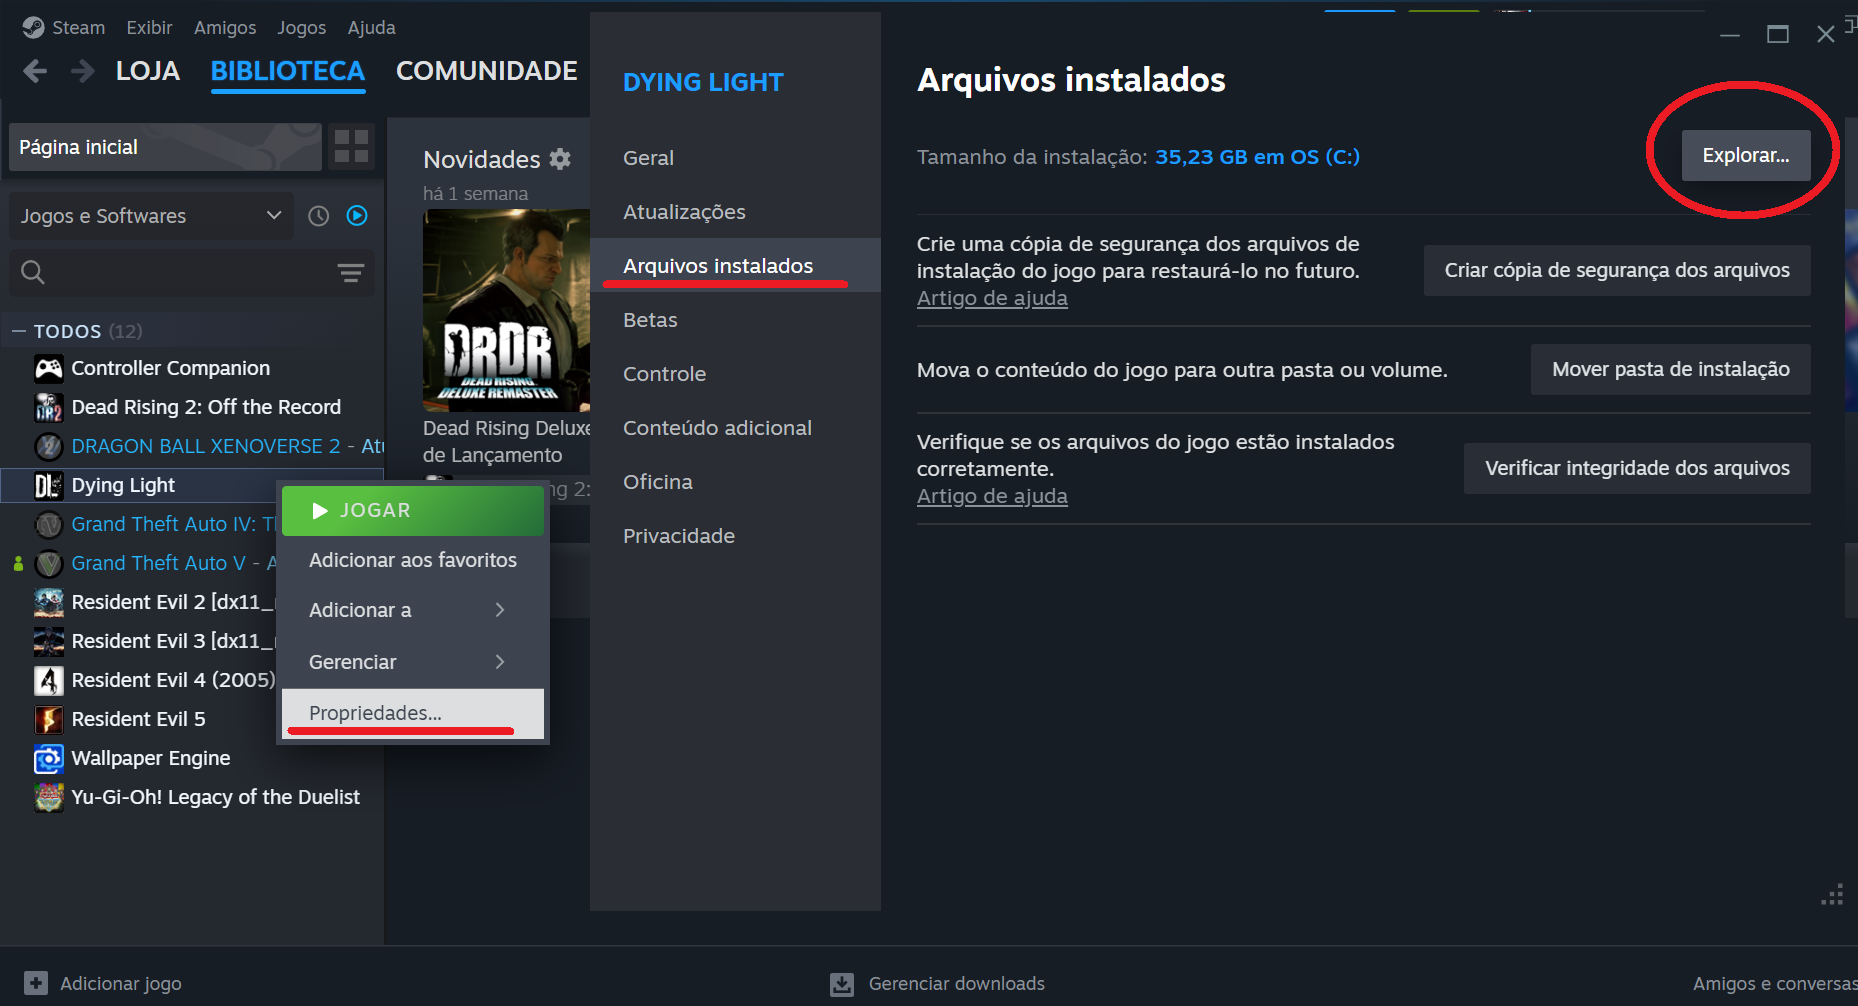Click Criar cópia de segurança dos arquivos
Image resolution: width=1858 pixels, height=1006 pixels.
coord(1617,270)
